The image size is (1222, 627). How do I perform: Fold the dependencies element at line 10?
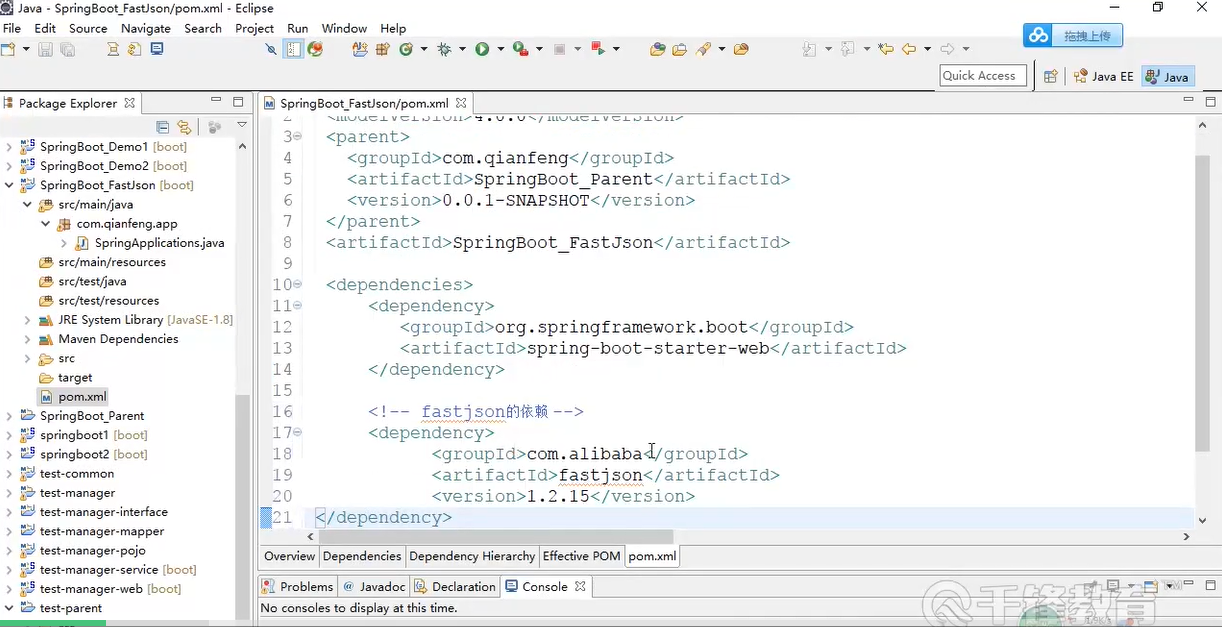pyautogui.click(x=298, y=285)
